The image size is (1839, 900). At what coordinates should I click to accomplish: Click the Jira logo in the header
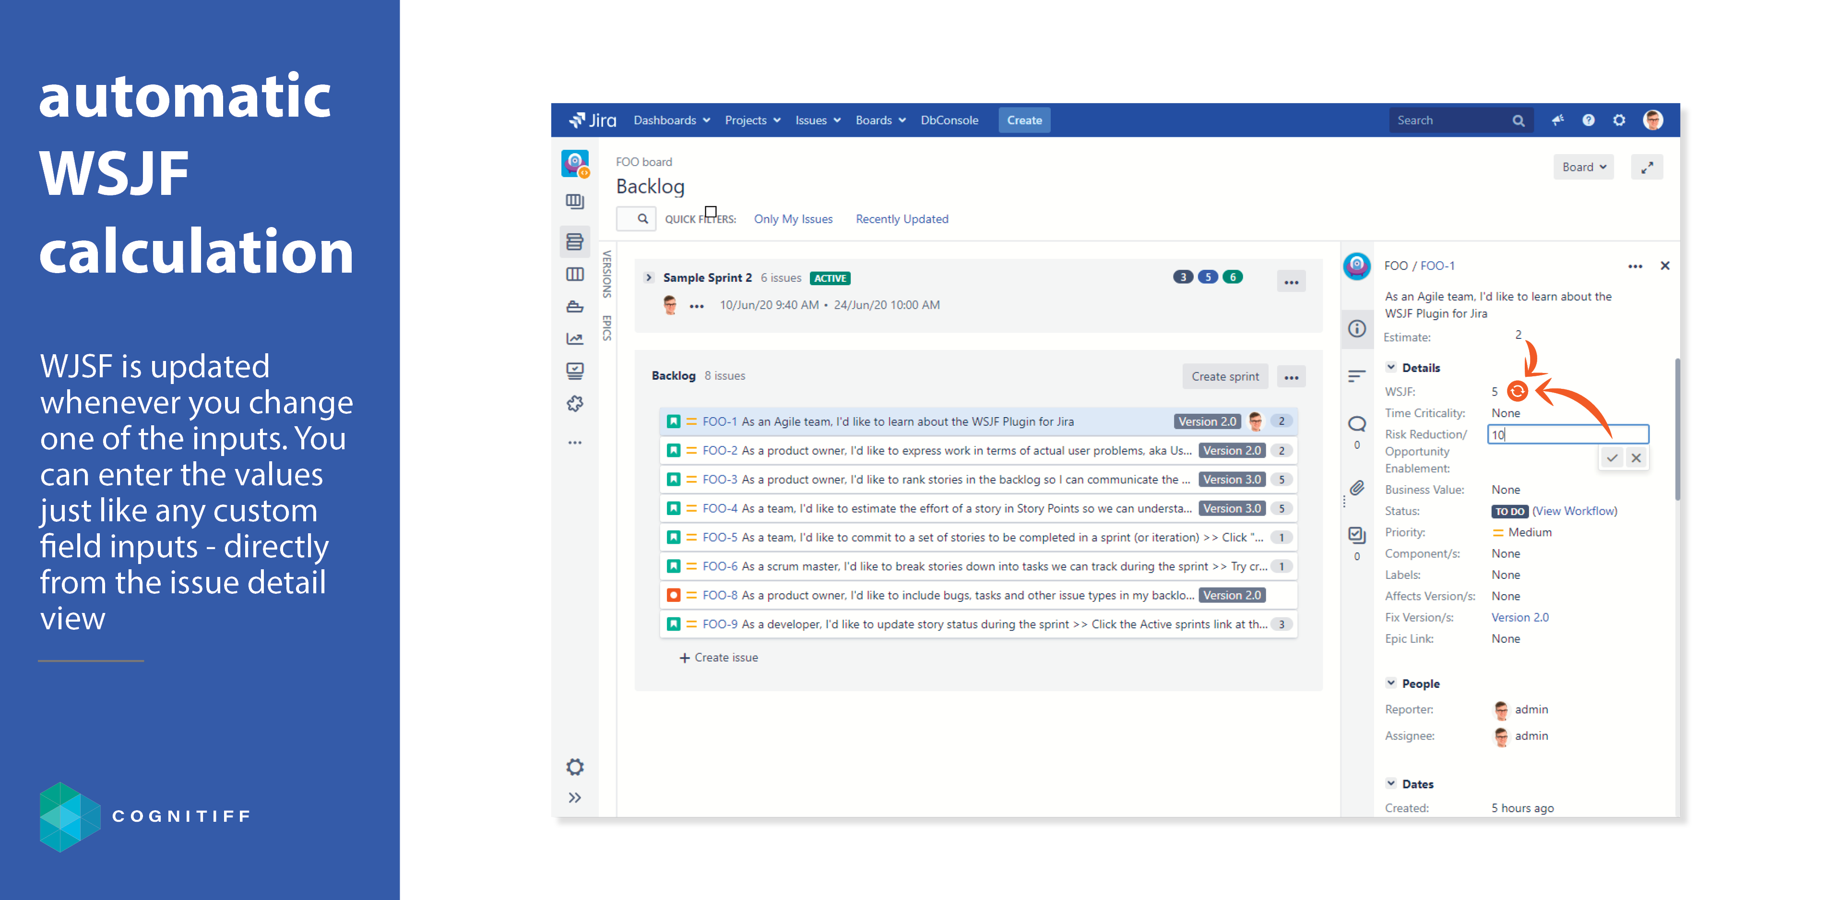tap(593, 120)
